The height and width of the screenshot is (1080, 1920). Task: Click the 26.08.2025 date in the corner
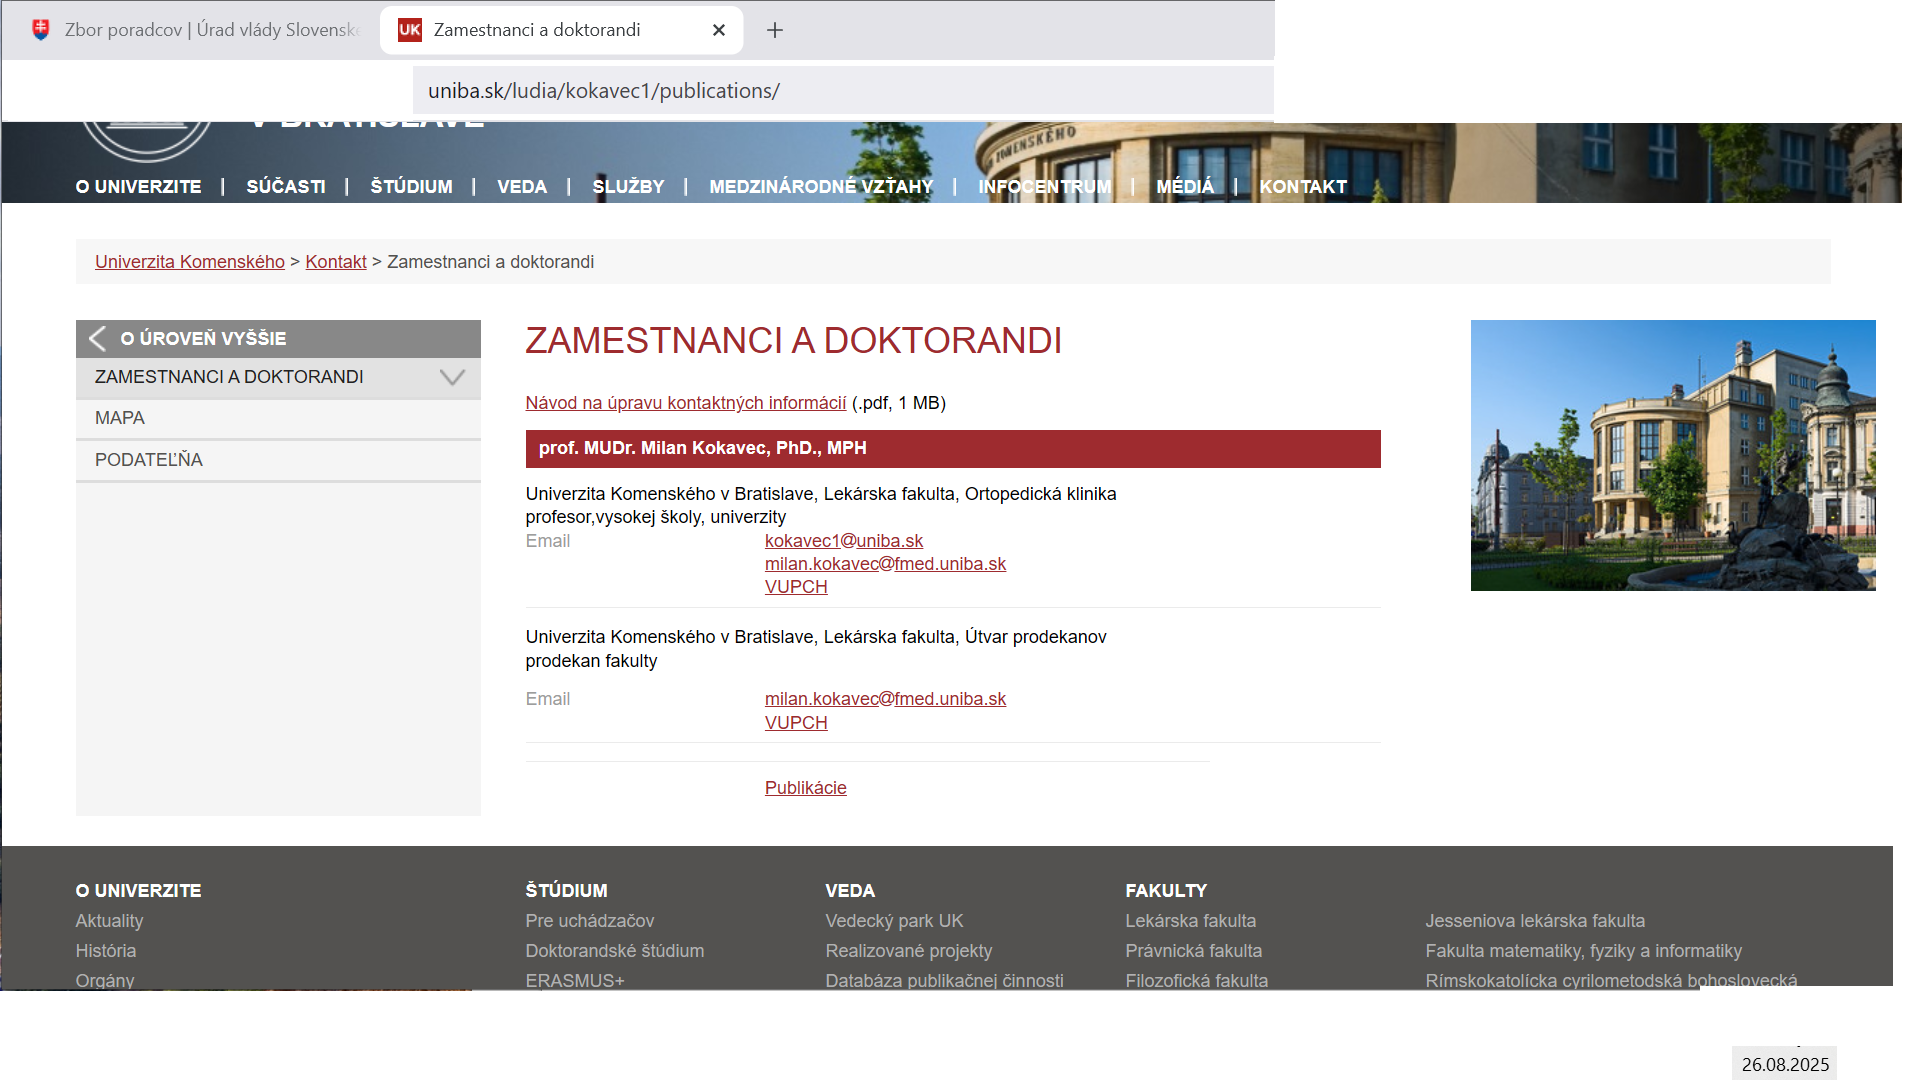pos(1785,1064)
